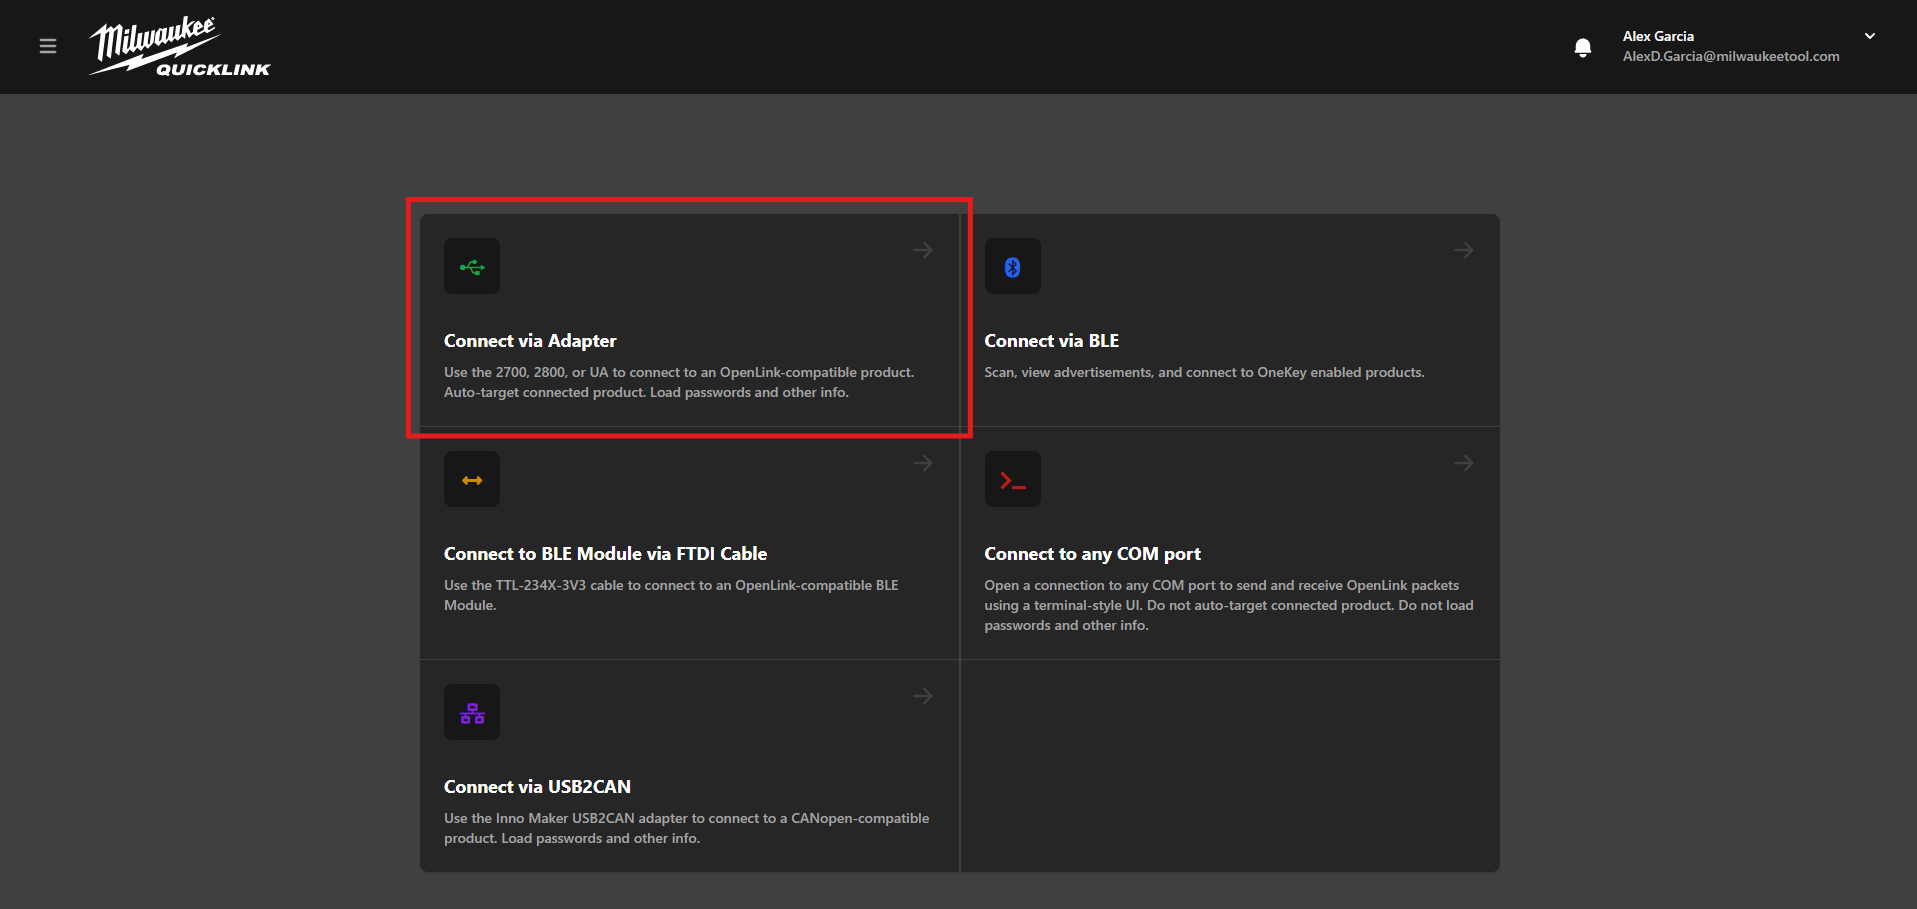The height and width of the screenshot is (909, 1917).
Task: Click the AlexD.Garcia@milwaukeetool.com email text
Action: point(1731,56)
